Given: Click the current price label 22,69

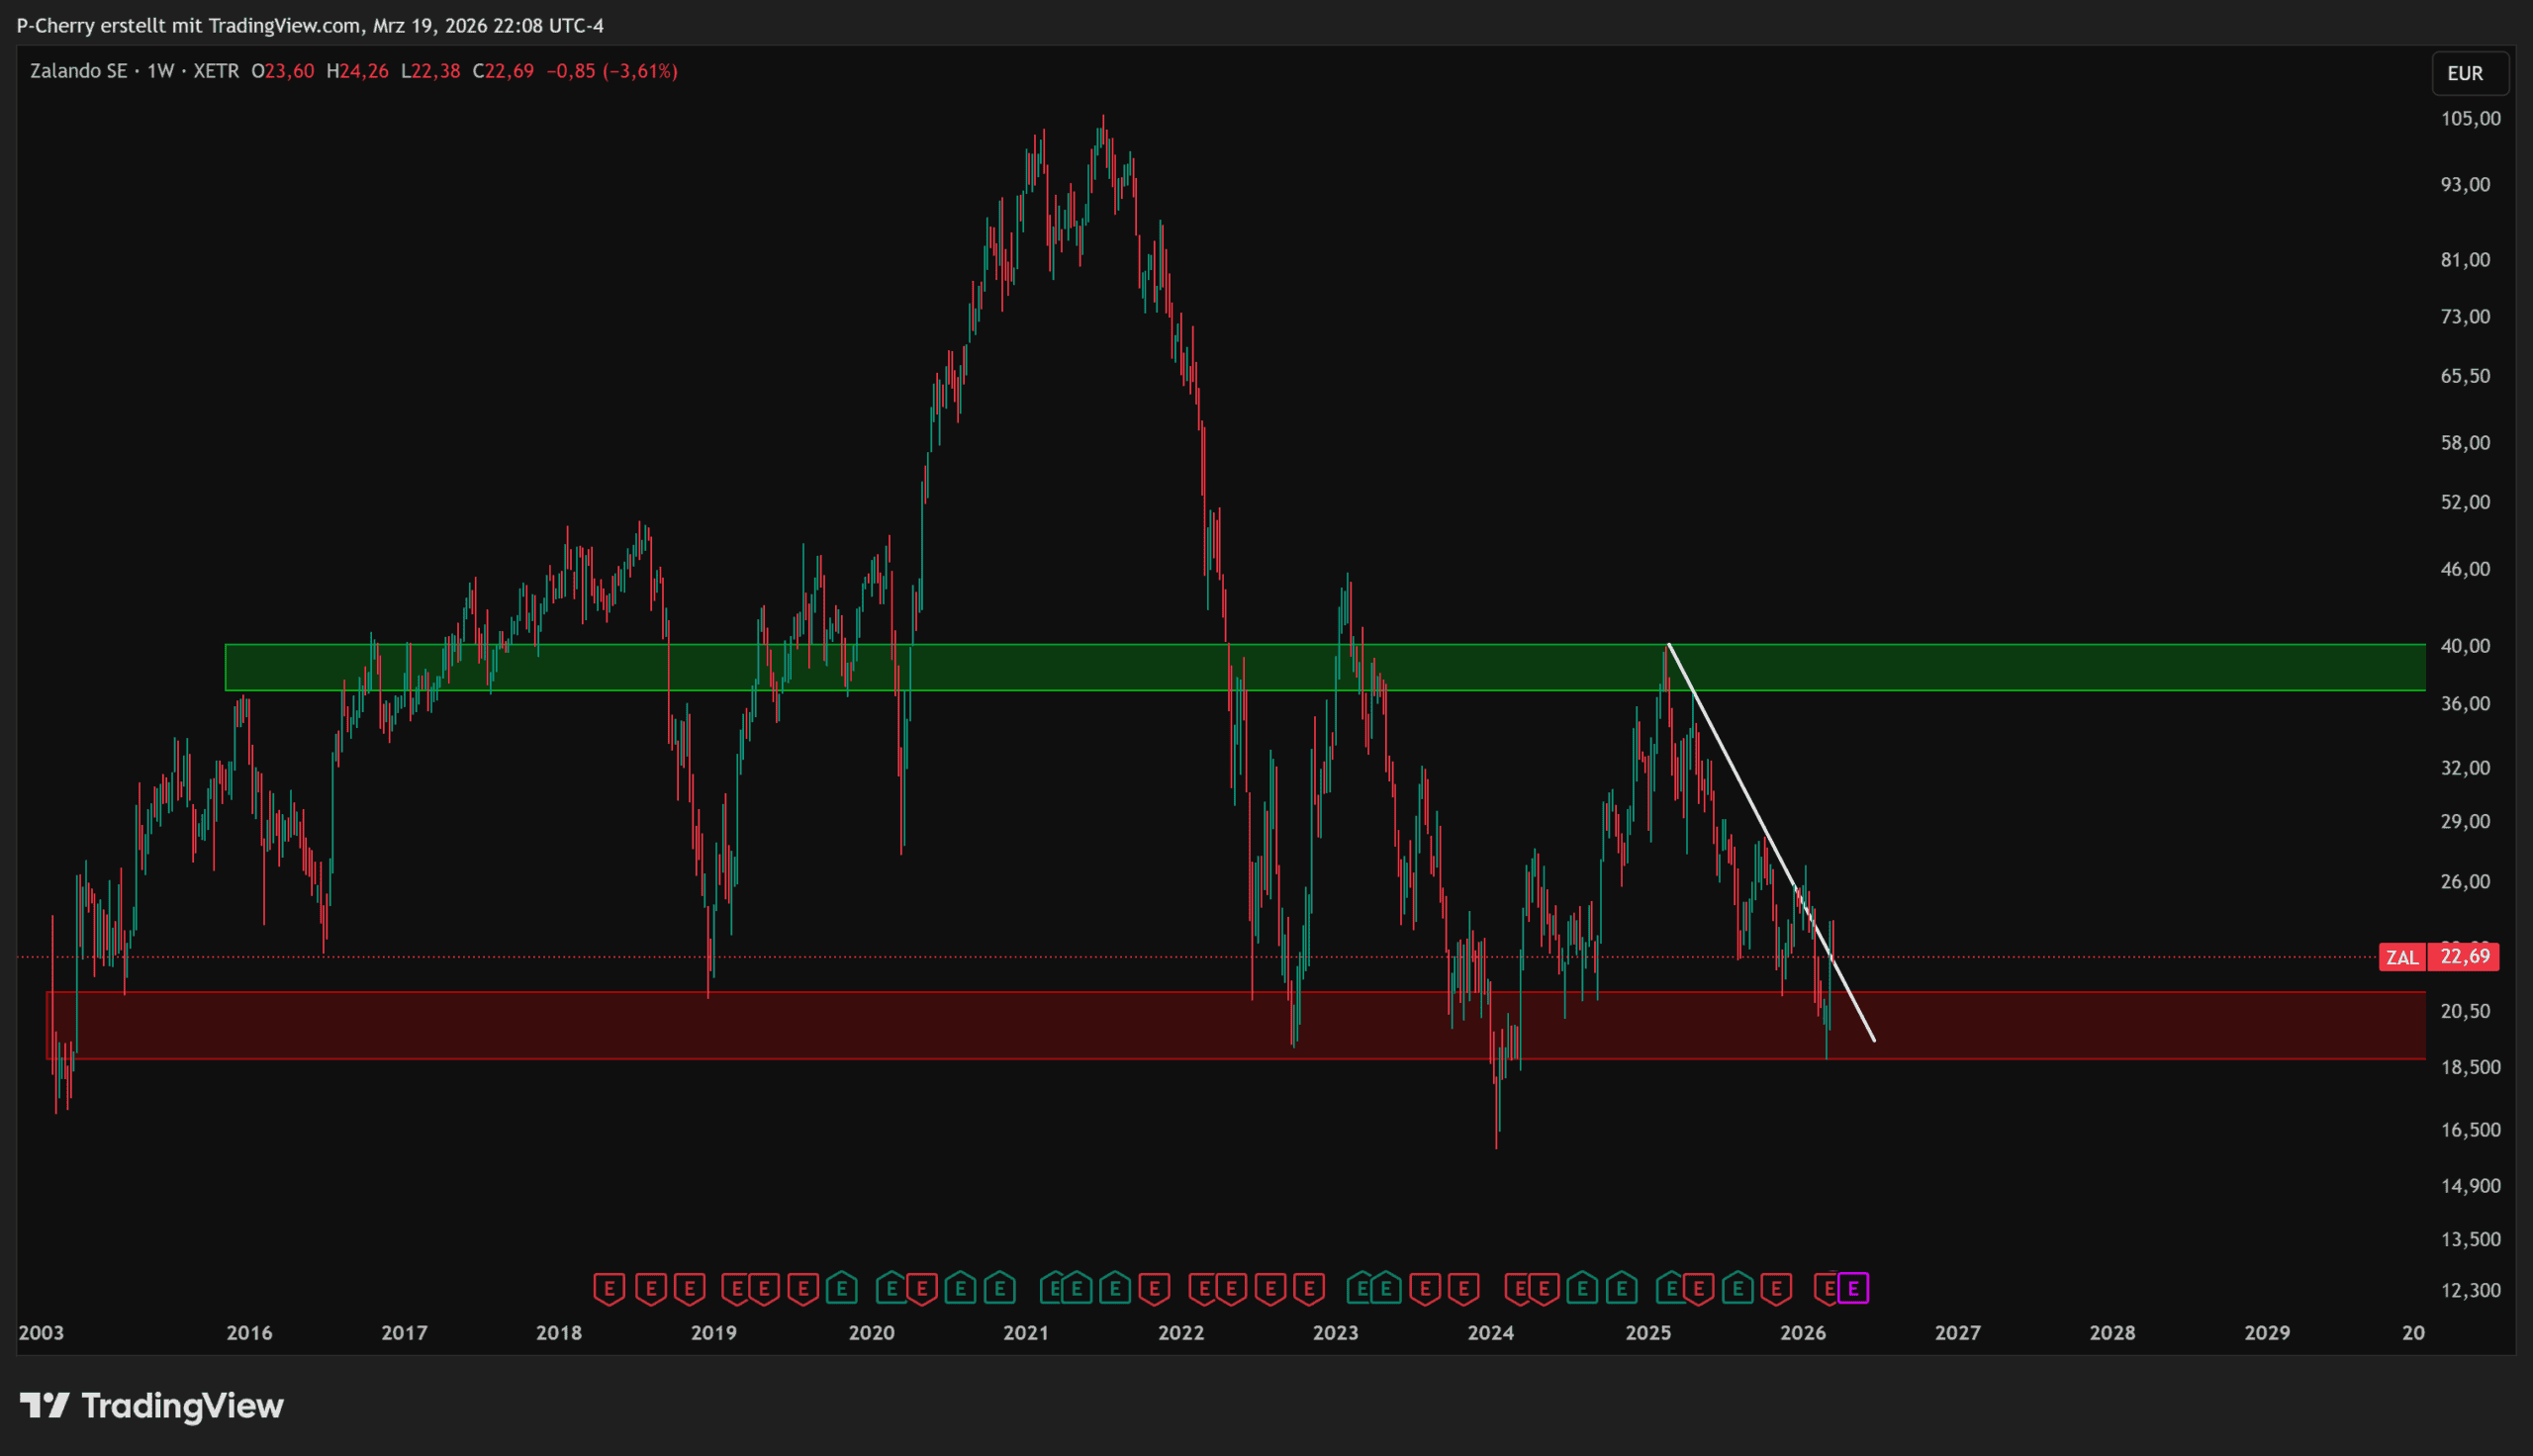Looking at the screenshot, I should [2465, 957].
